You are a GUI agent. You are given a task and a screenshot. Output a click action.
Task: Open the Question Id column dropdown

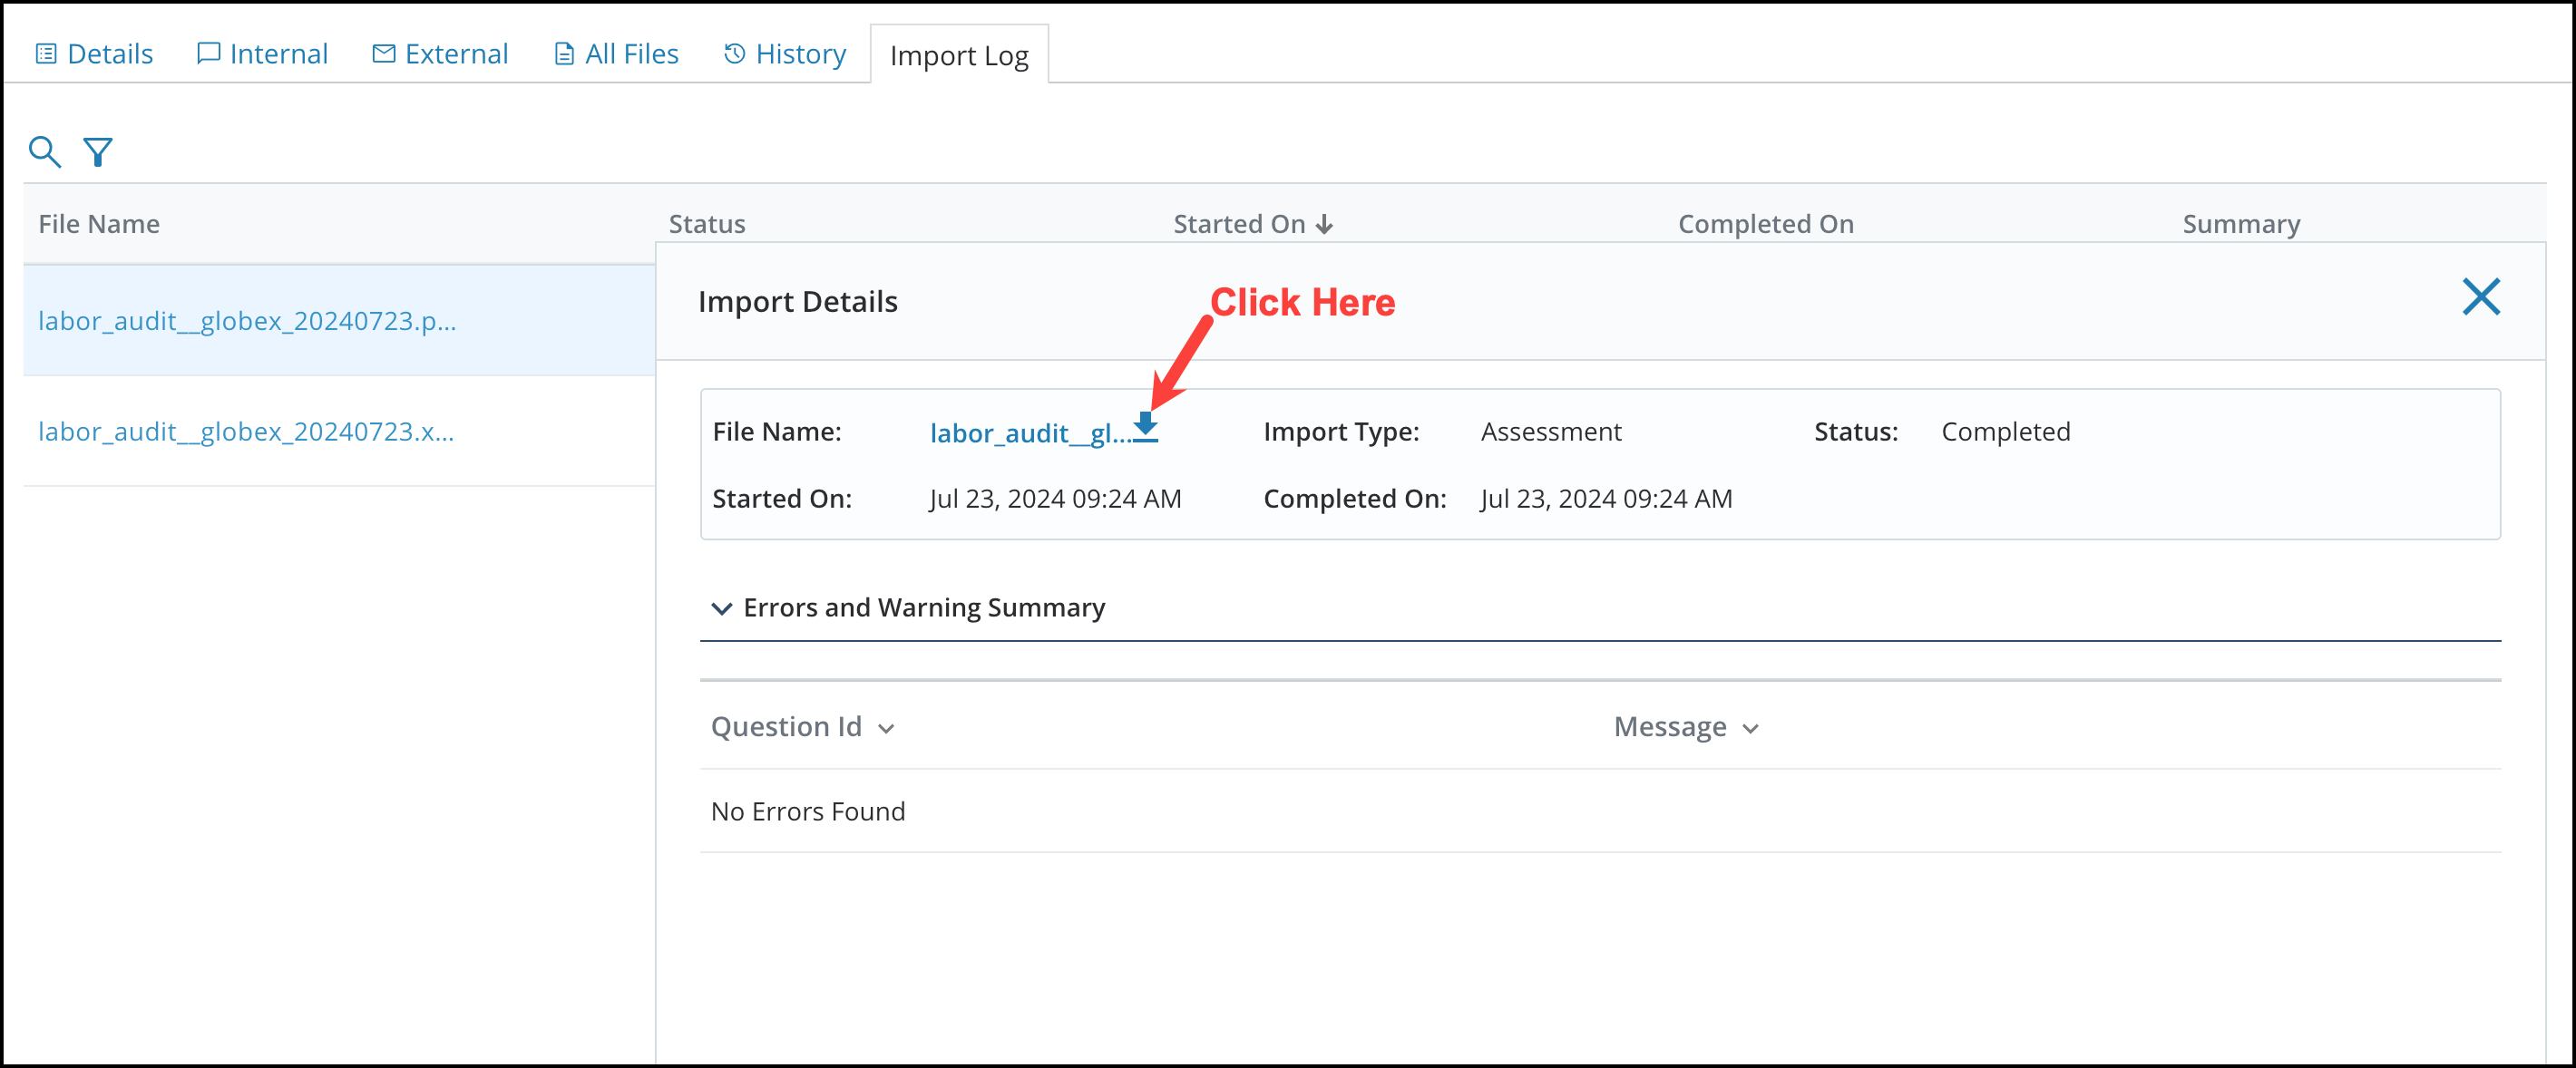coord(888,729)
